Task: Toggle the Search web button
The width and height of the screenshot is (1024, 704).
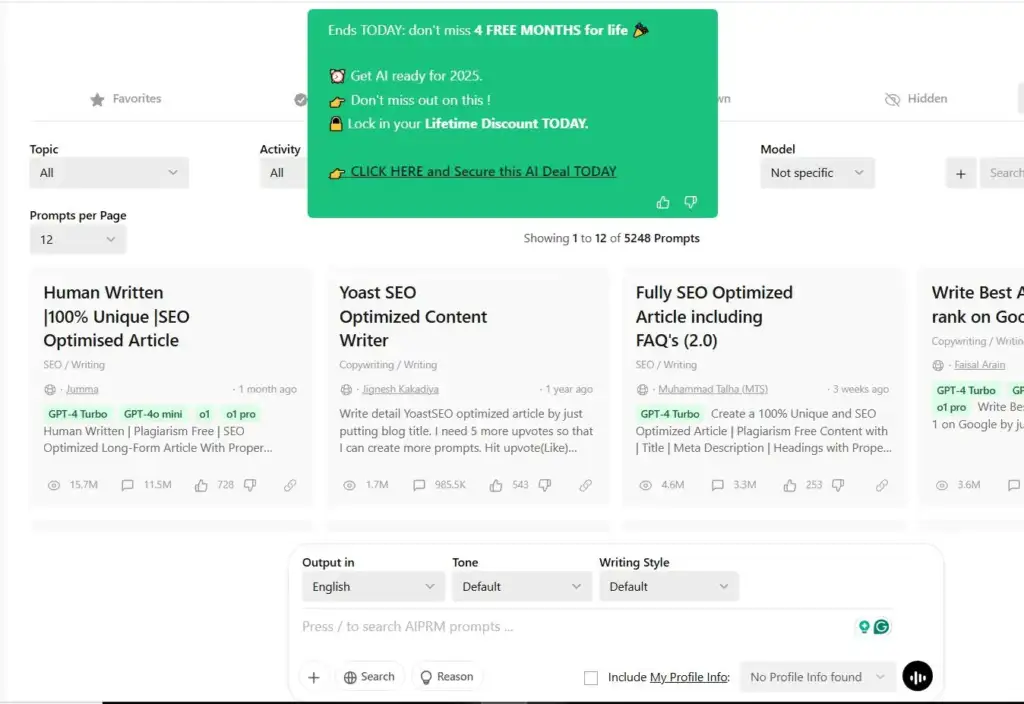Action: [369, 677]
